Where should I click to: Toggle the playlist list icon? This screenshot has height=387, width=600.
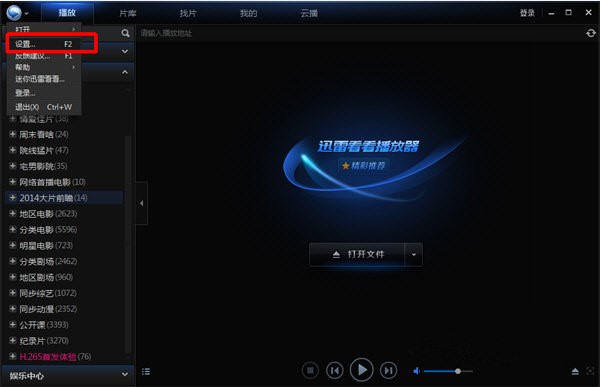[146, 371]
